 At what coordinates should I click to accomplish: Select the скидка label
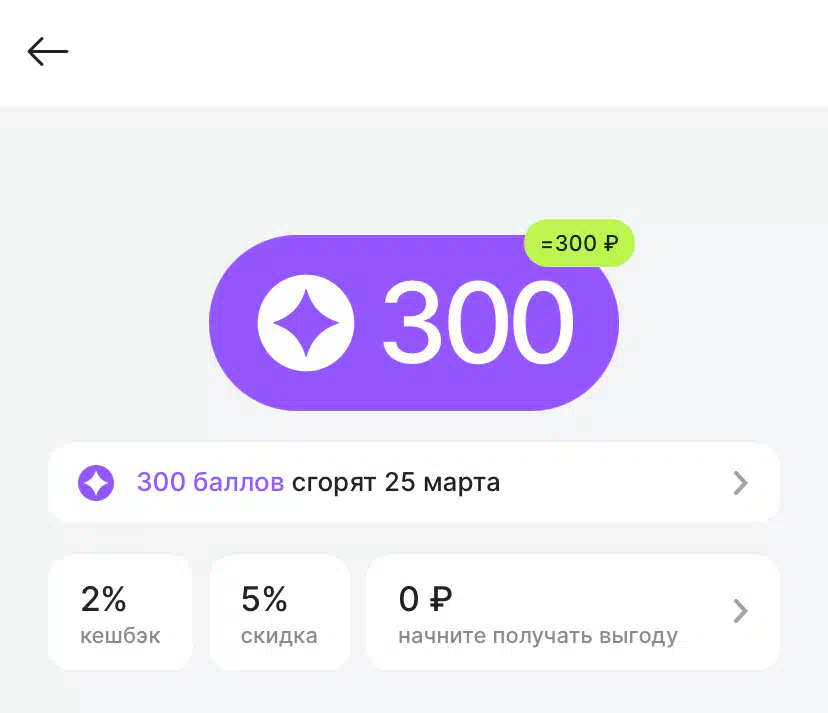(279, 636)
